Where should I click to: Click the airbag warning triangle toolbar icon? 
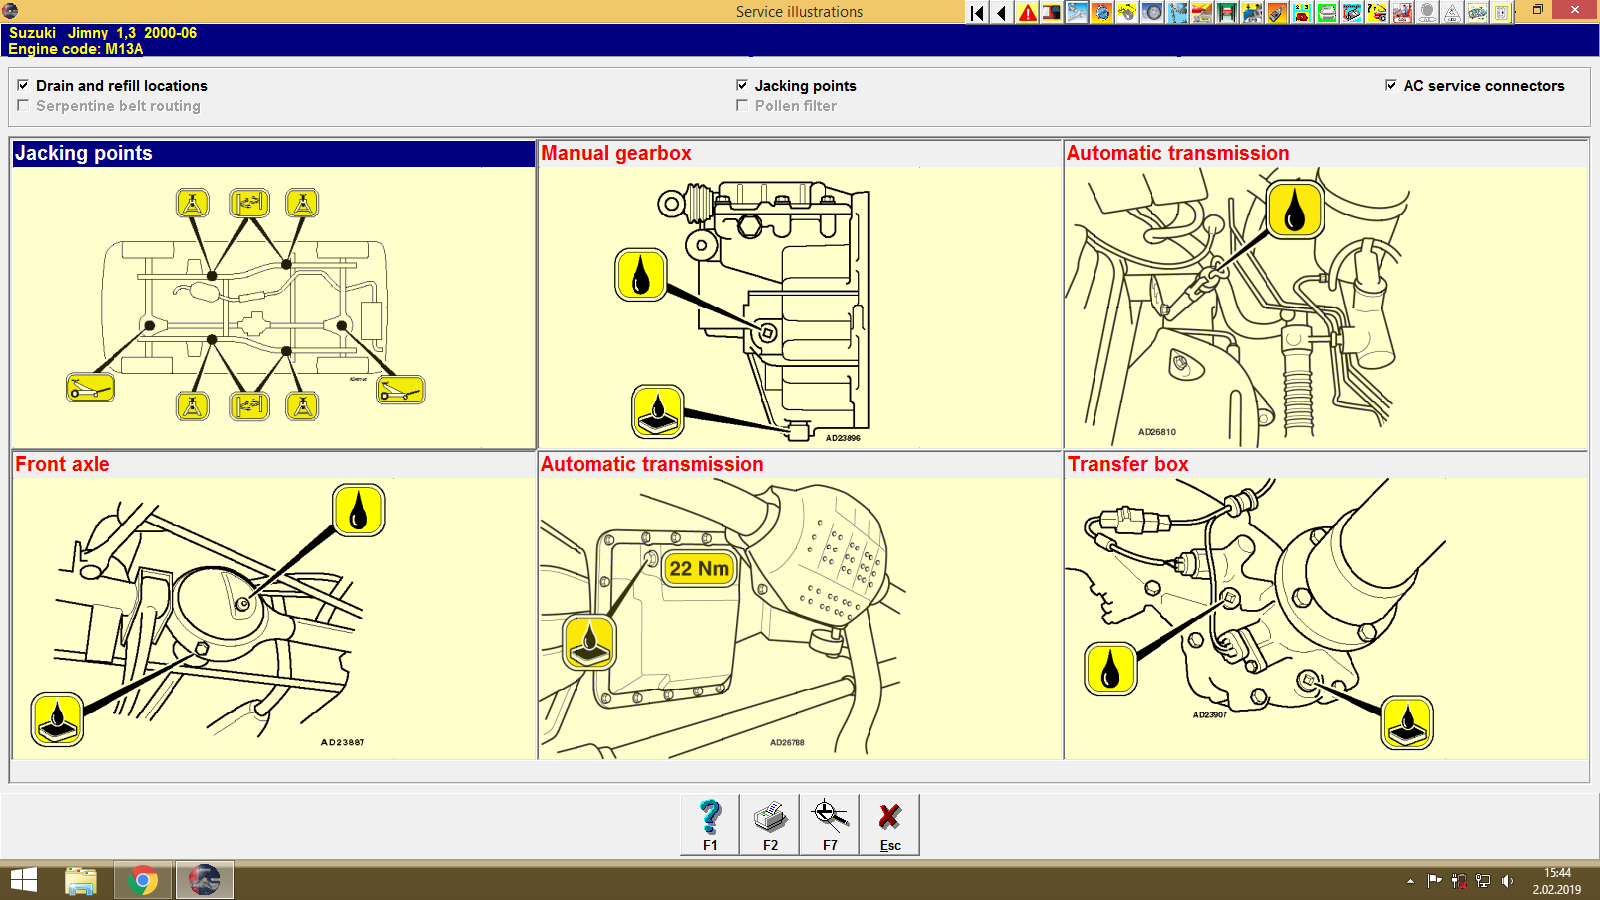(1452, 11)
